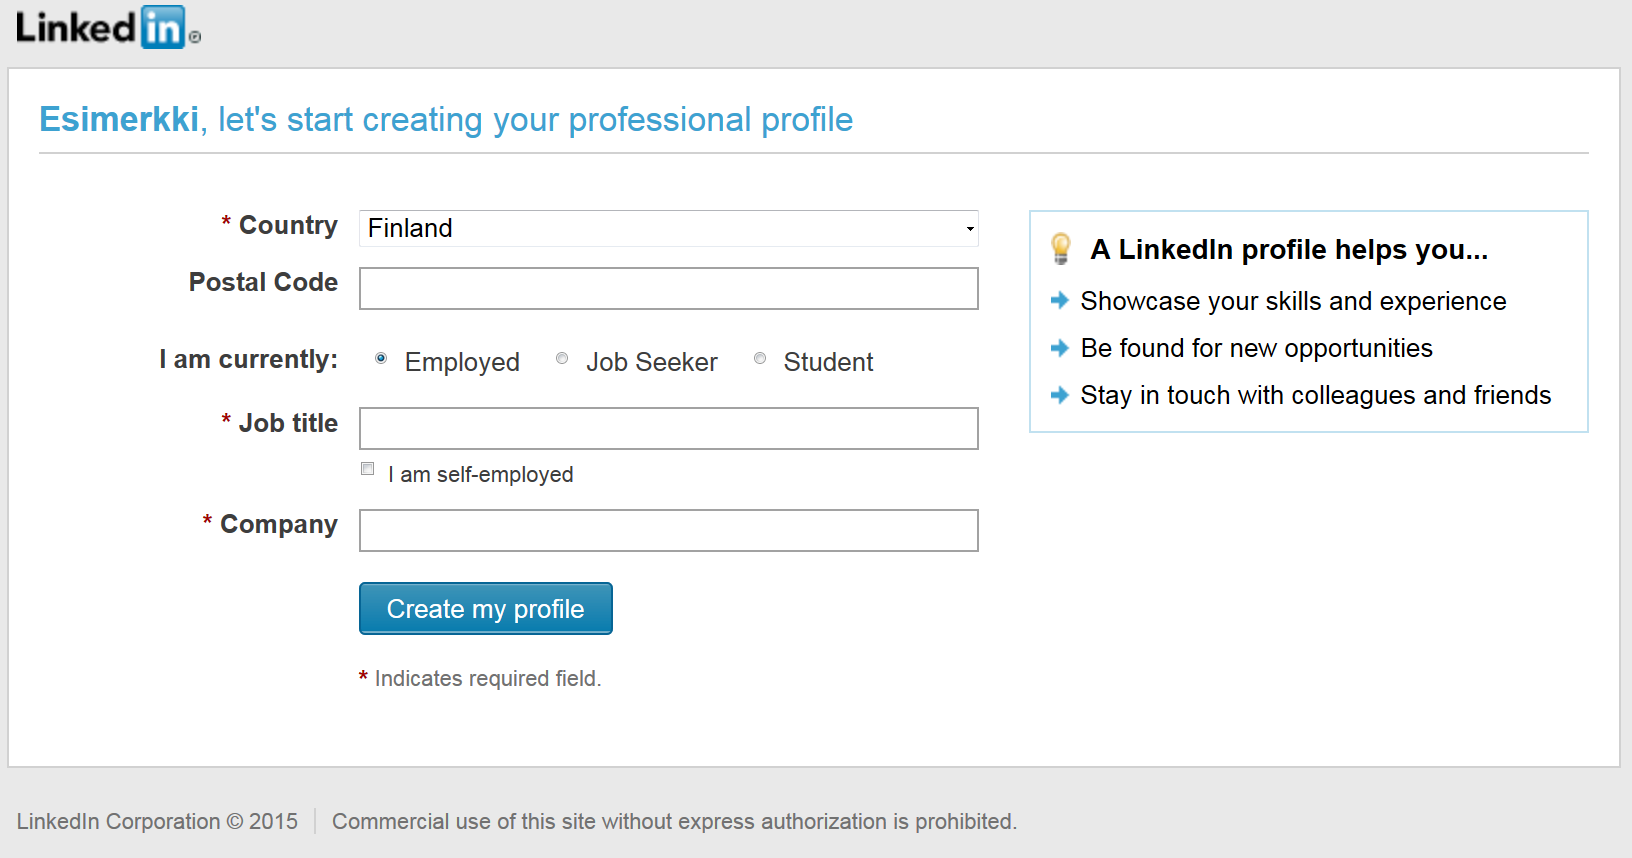The image size is (1632, 858).
Task: Click the Create my profile button
Action: [486, 608]
